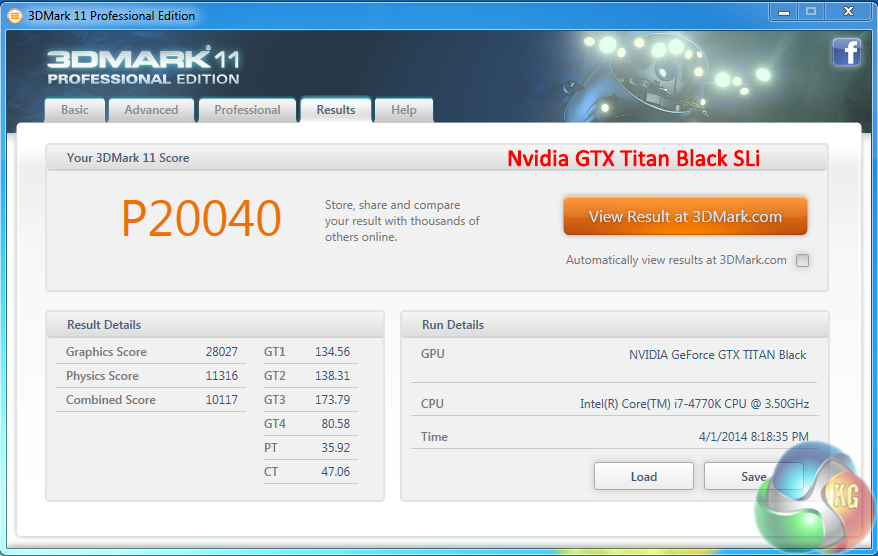Click the Load button
Viewport: 878px width, 556px height.
[x=644, y=476]
